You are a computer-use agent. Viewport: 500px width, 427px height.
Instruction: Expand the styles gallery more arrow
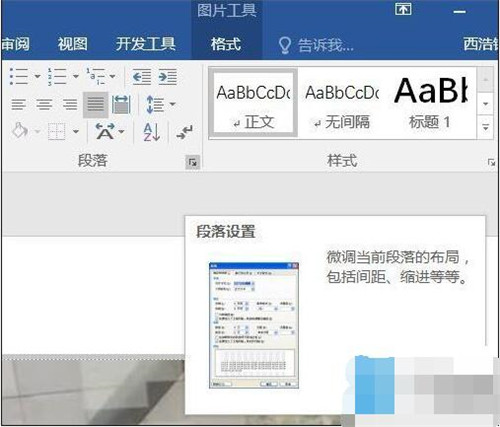(x=486, y=127)
